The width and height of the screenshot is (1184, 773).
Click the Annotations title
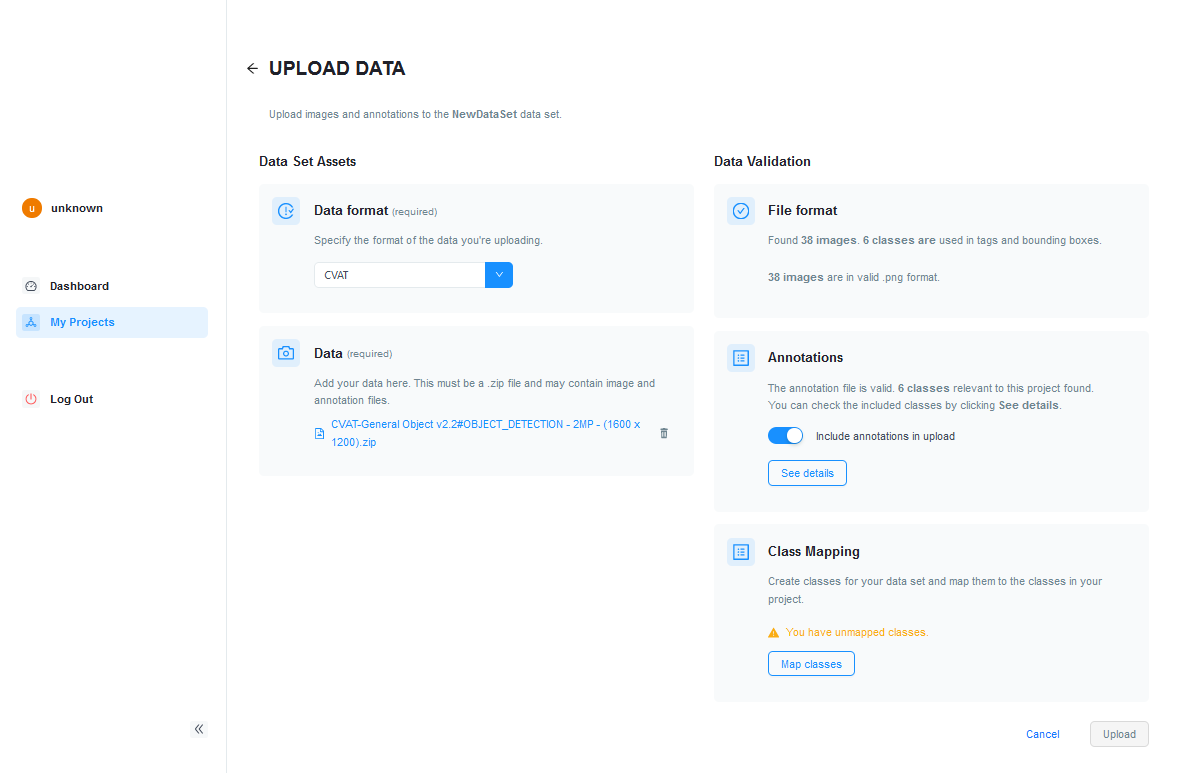pos(806,358)
